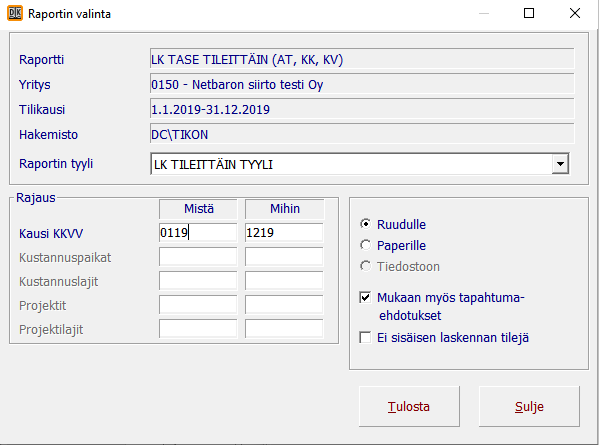Click the Sulje button

(x=529, y=407)
